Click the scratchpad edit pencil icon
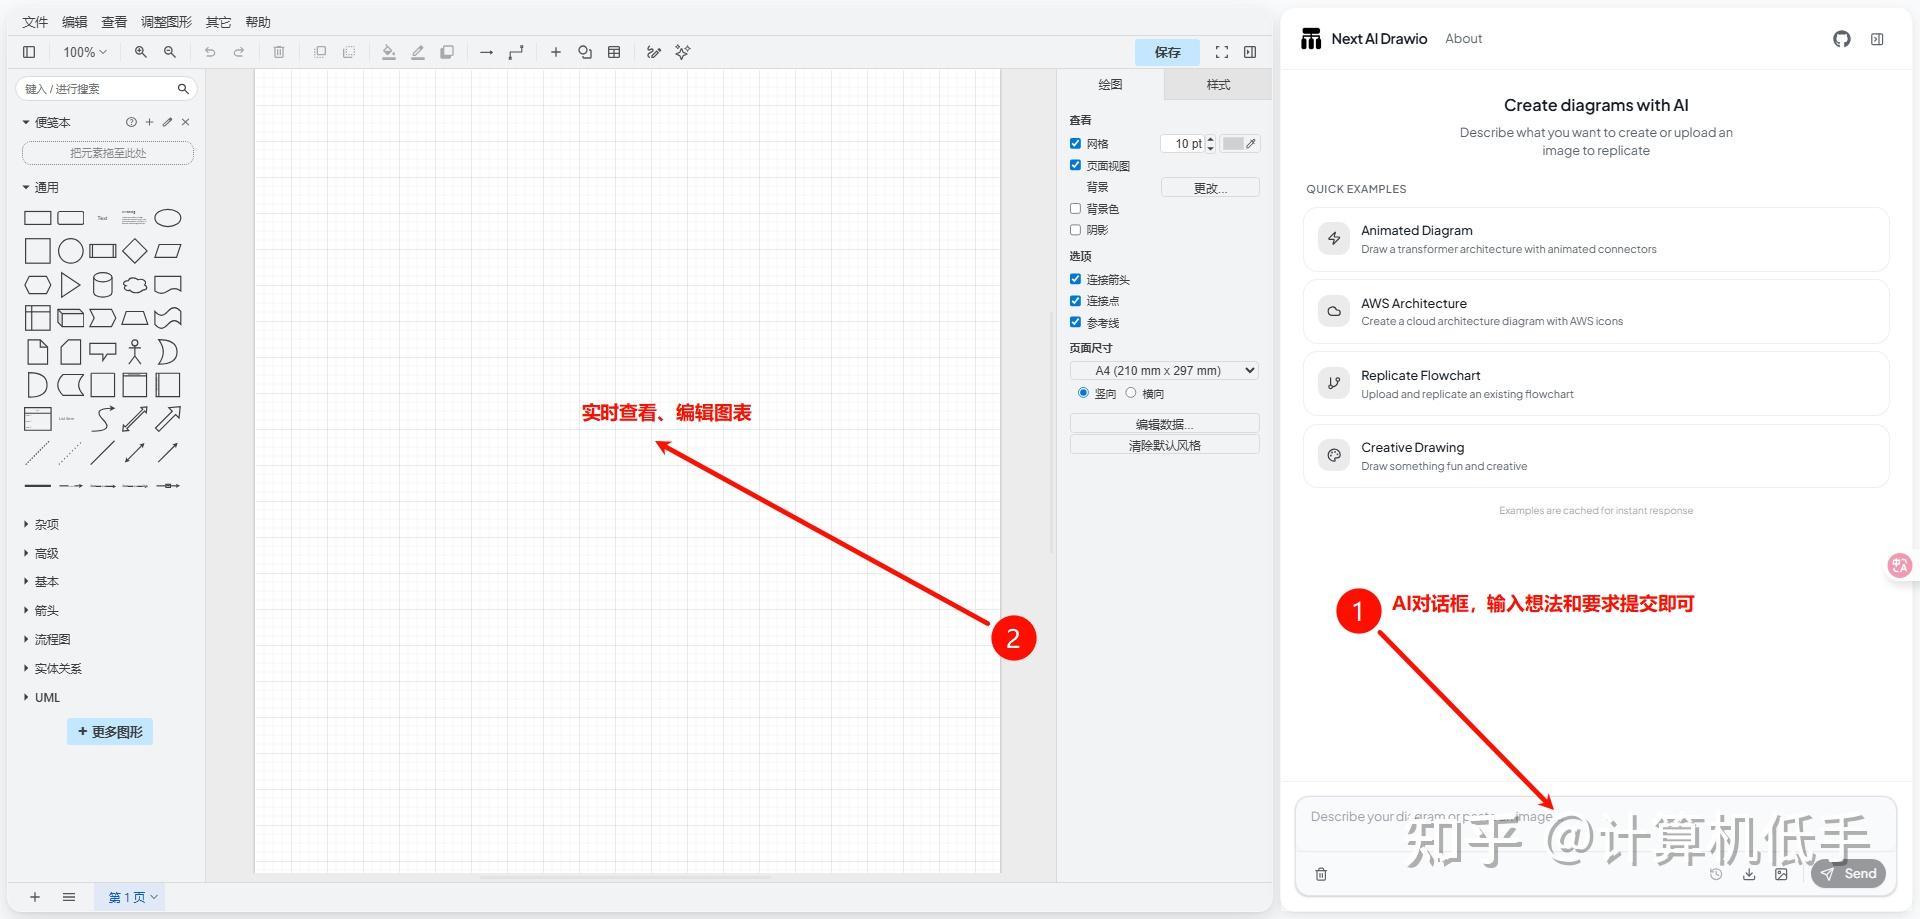This screenshot has width=1920, height=919. 167,122
